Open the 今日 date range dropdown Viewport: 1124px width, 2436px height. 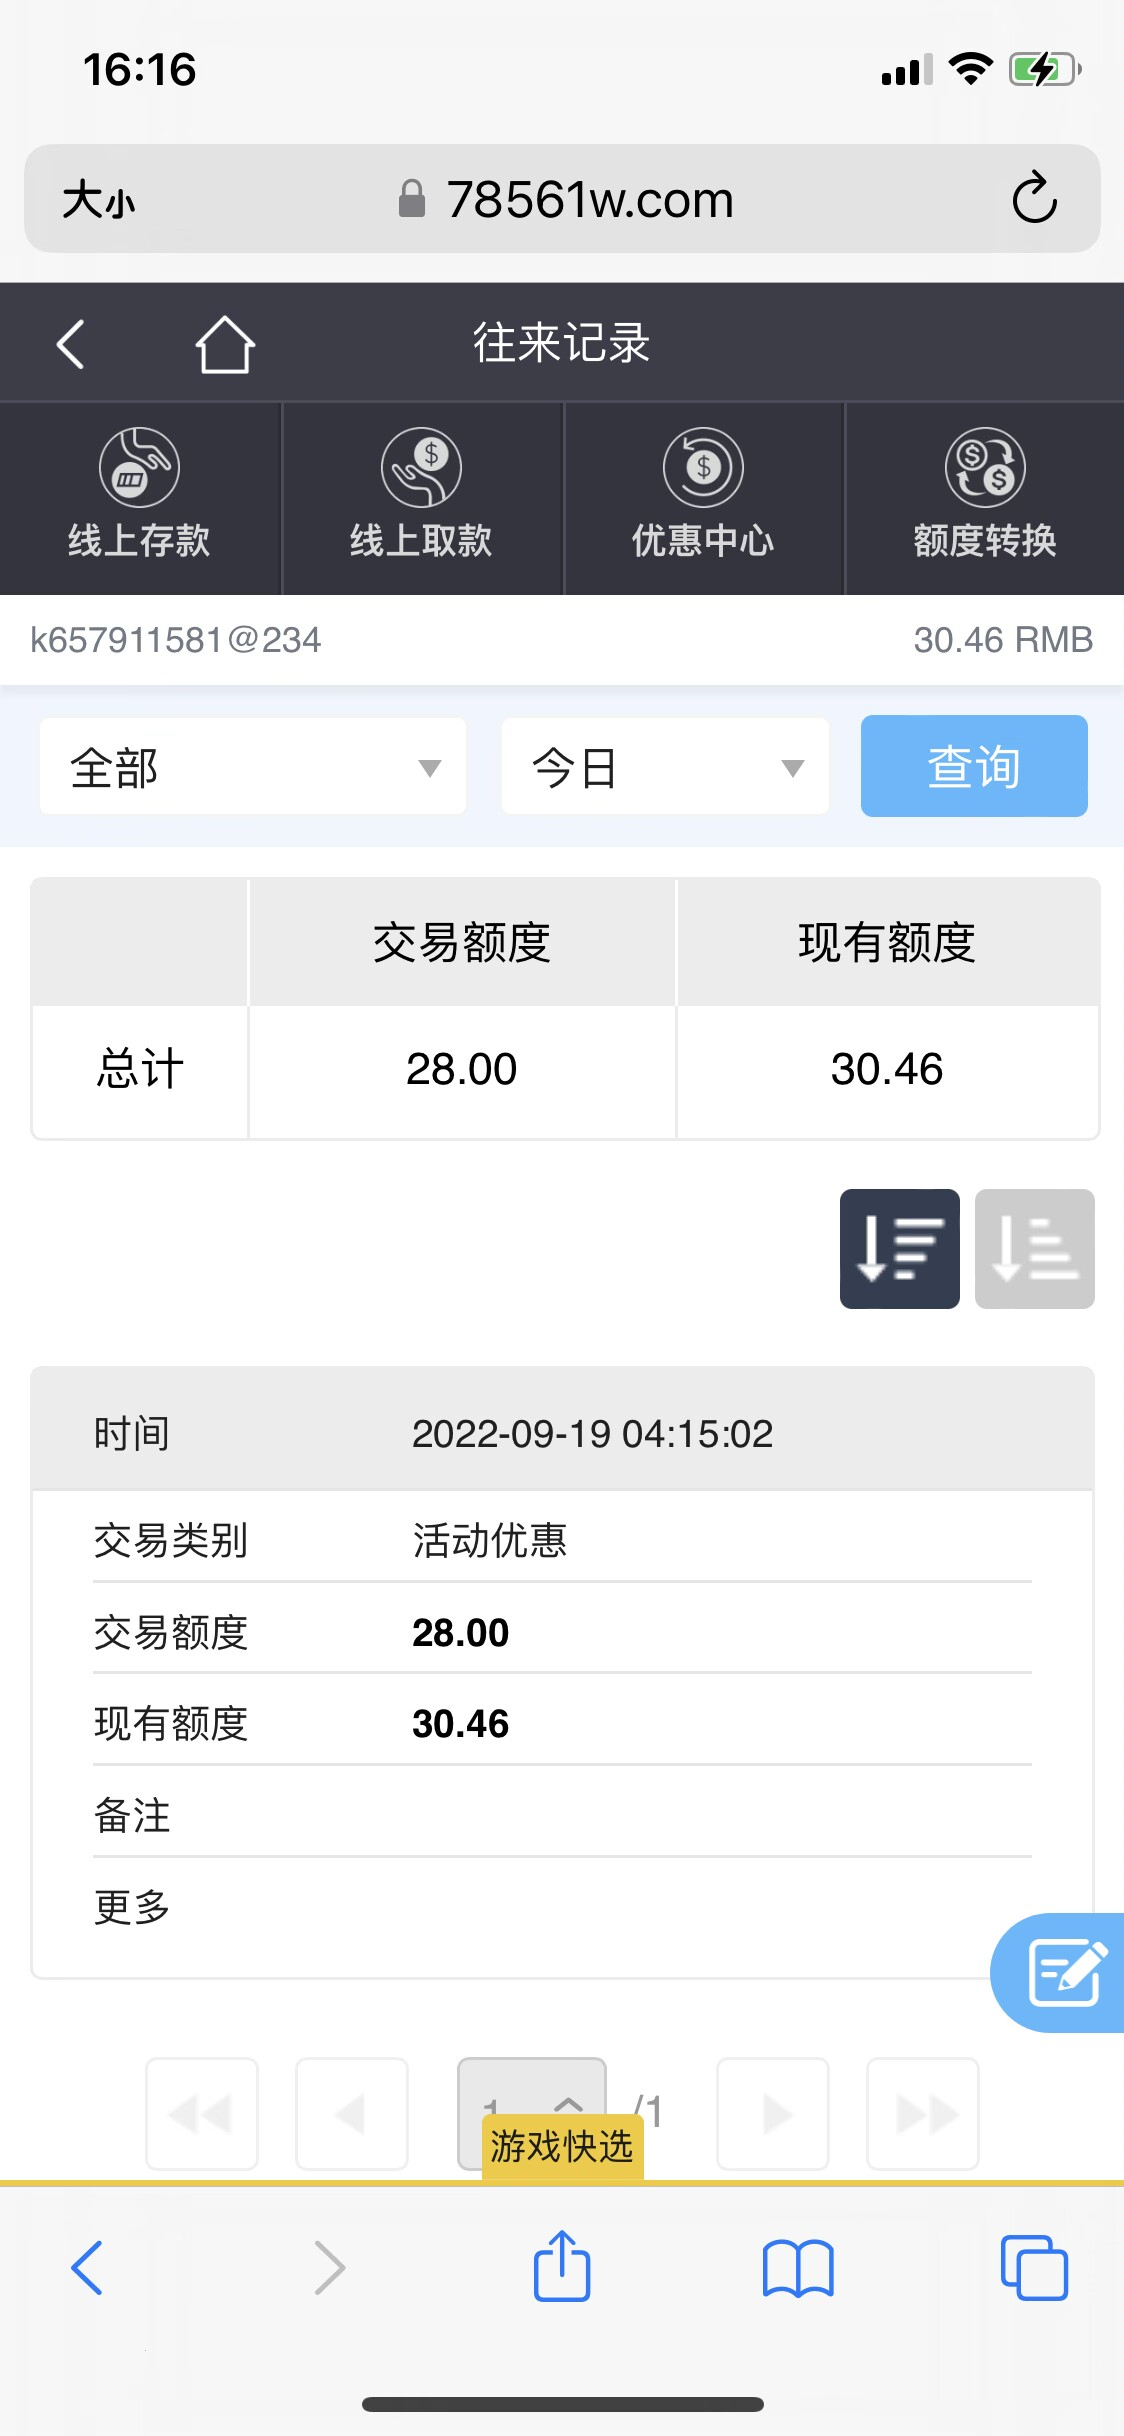click(665, 767)
